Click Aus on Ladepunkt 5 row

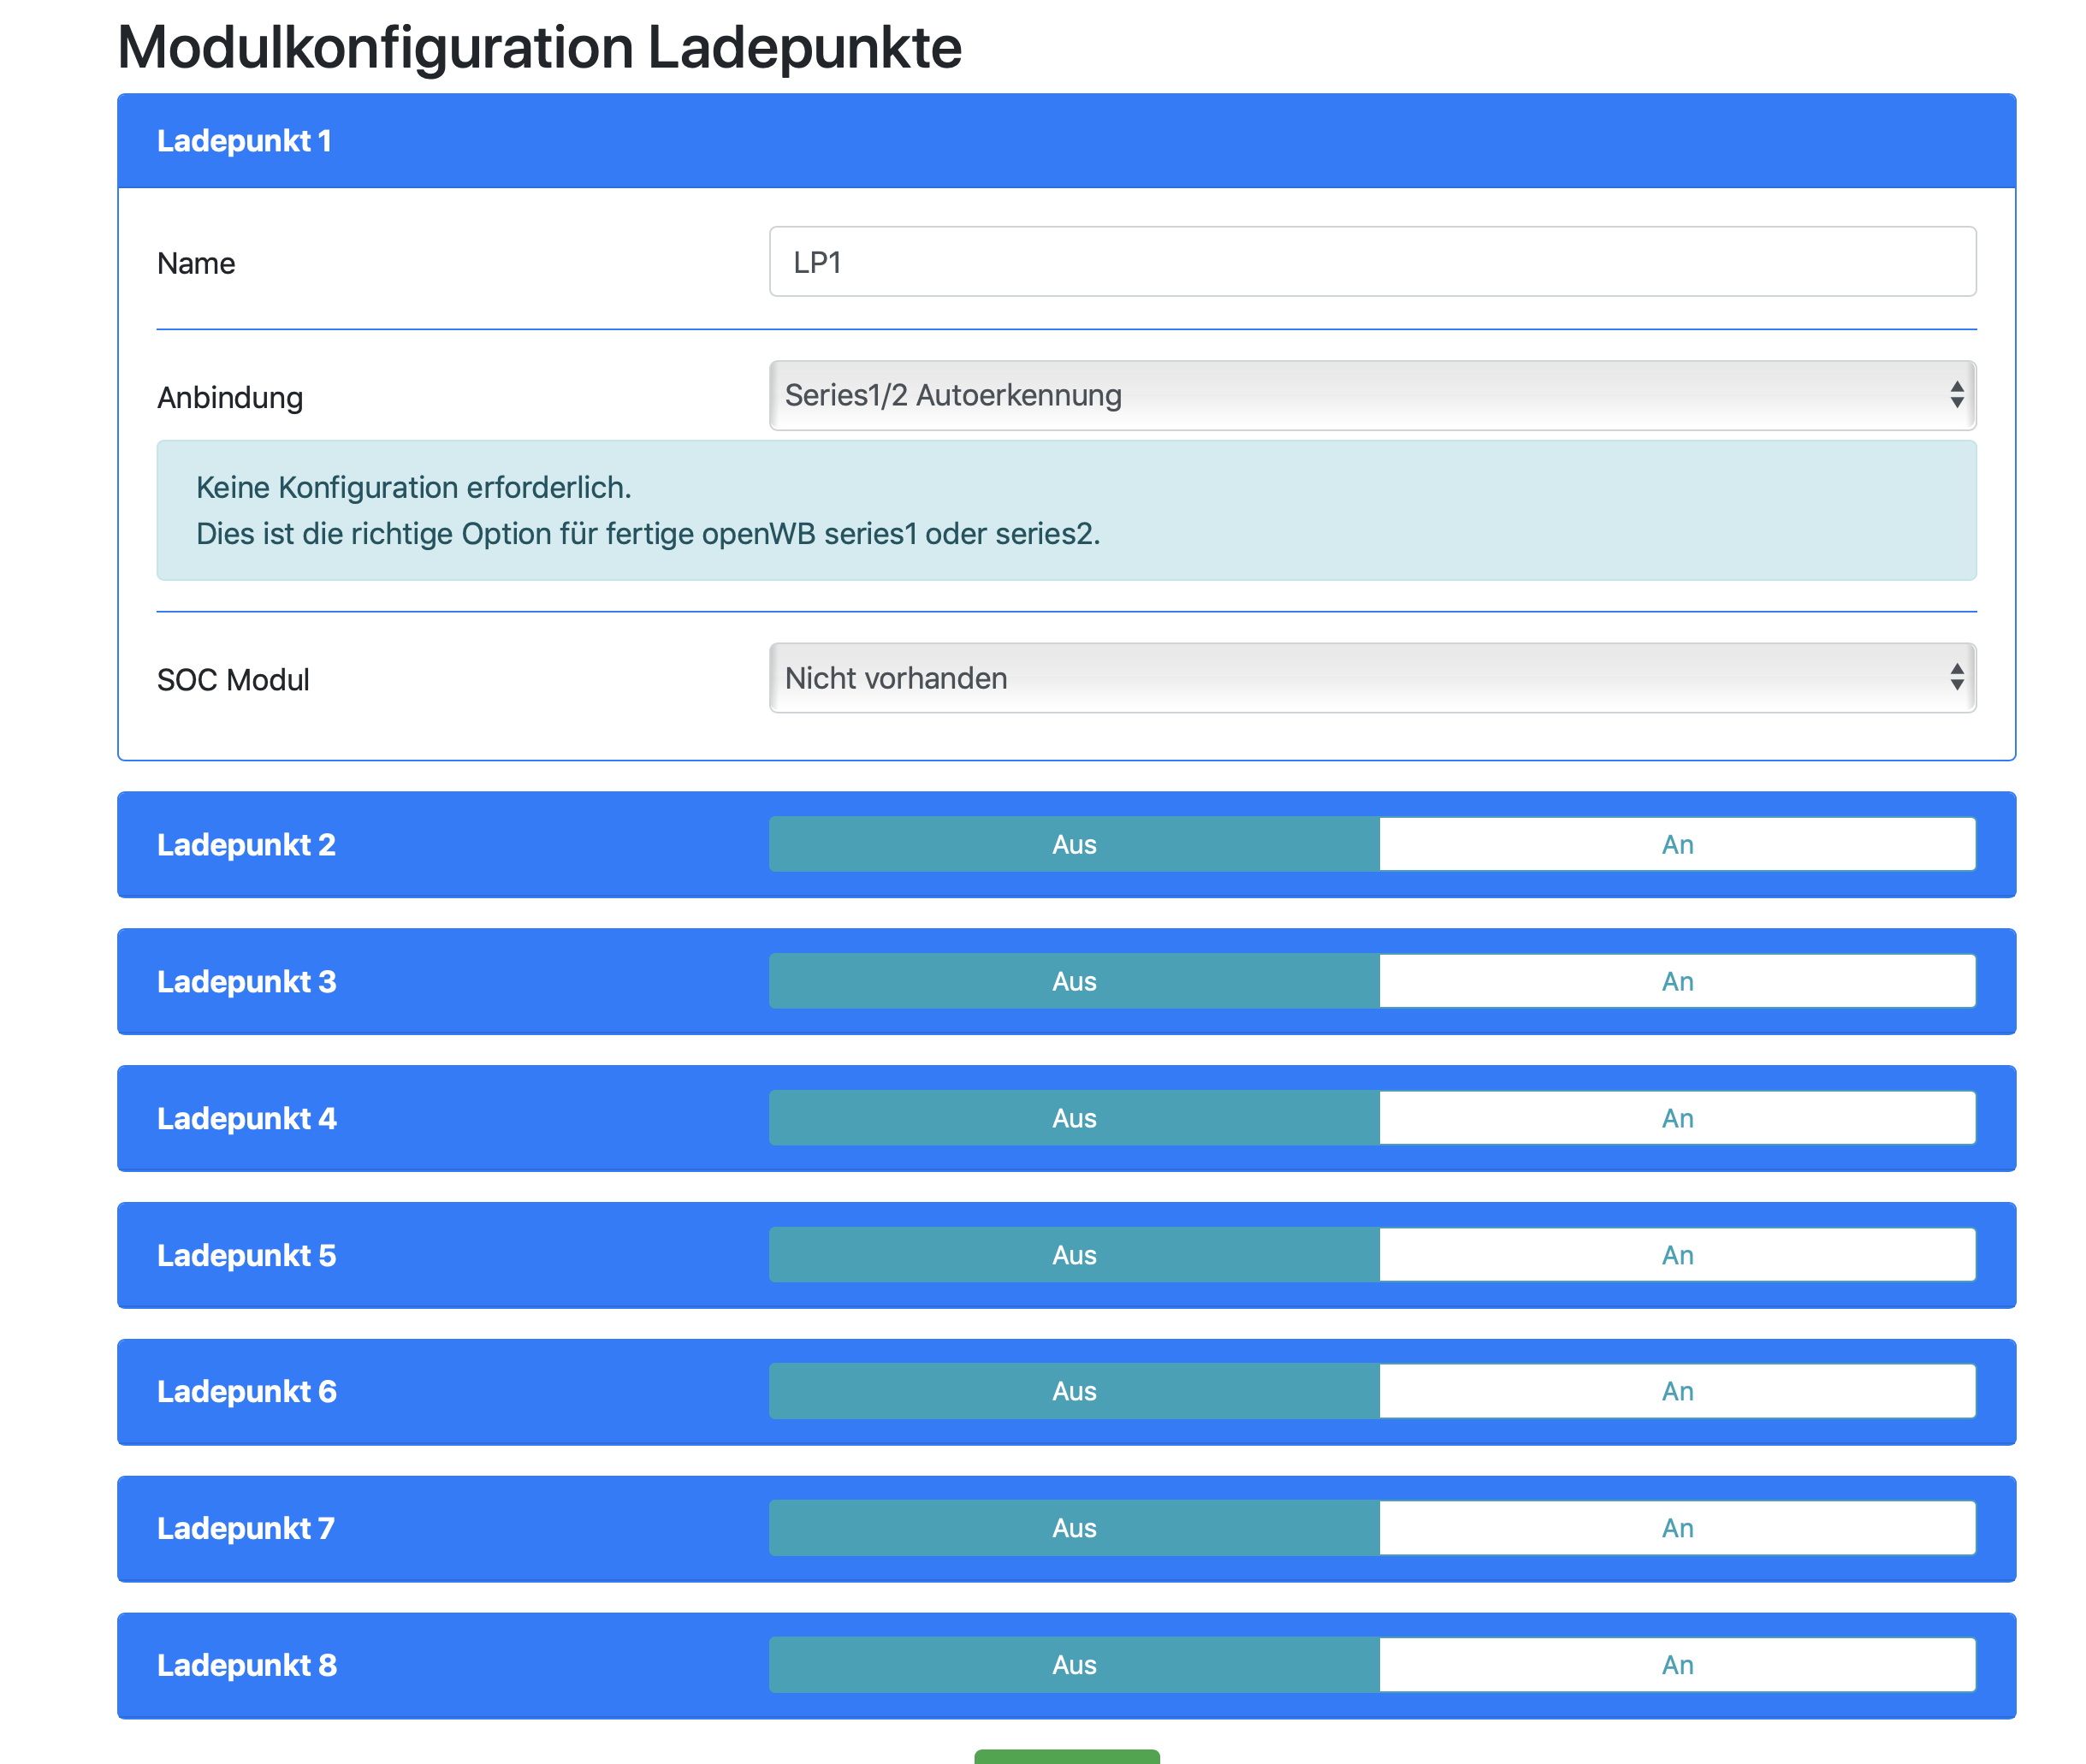1074,1255
